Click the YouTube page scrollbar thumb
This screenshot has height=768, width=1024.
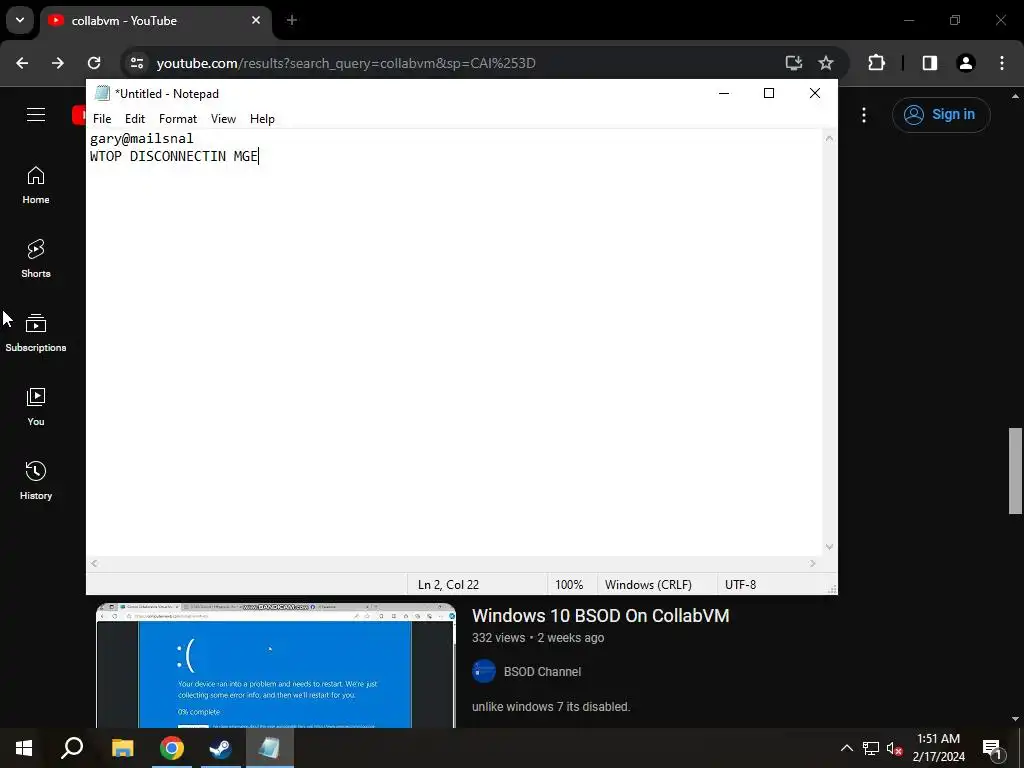[x=1015, y=471]
